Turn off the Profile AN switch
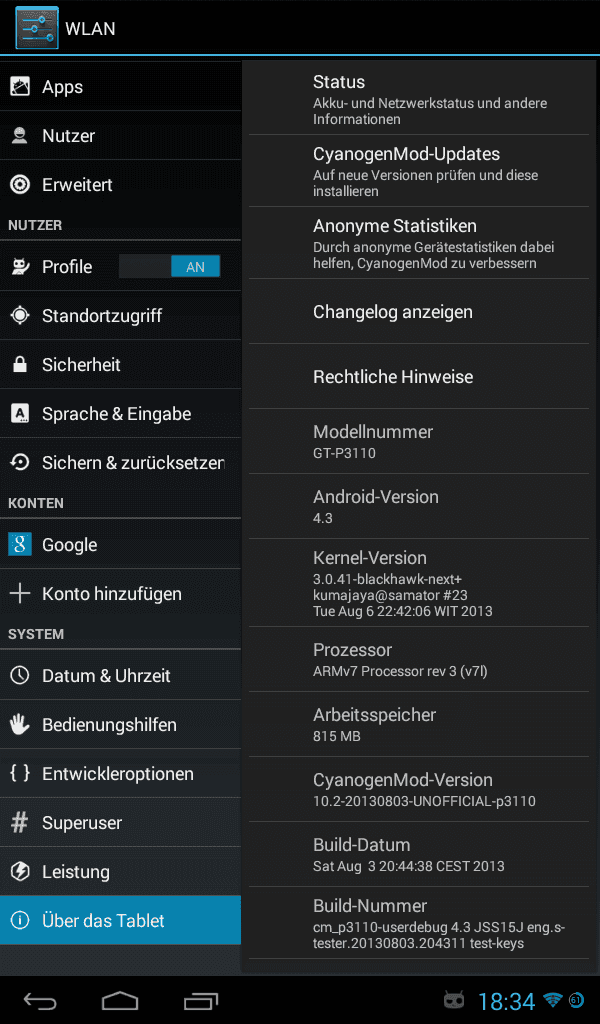Viewport: 600px width, 1024px height. coord(170,266)
